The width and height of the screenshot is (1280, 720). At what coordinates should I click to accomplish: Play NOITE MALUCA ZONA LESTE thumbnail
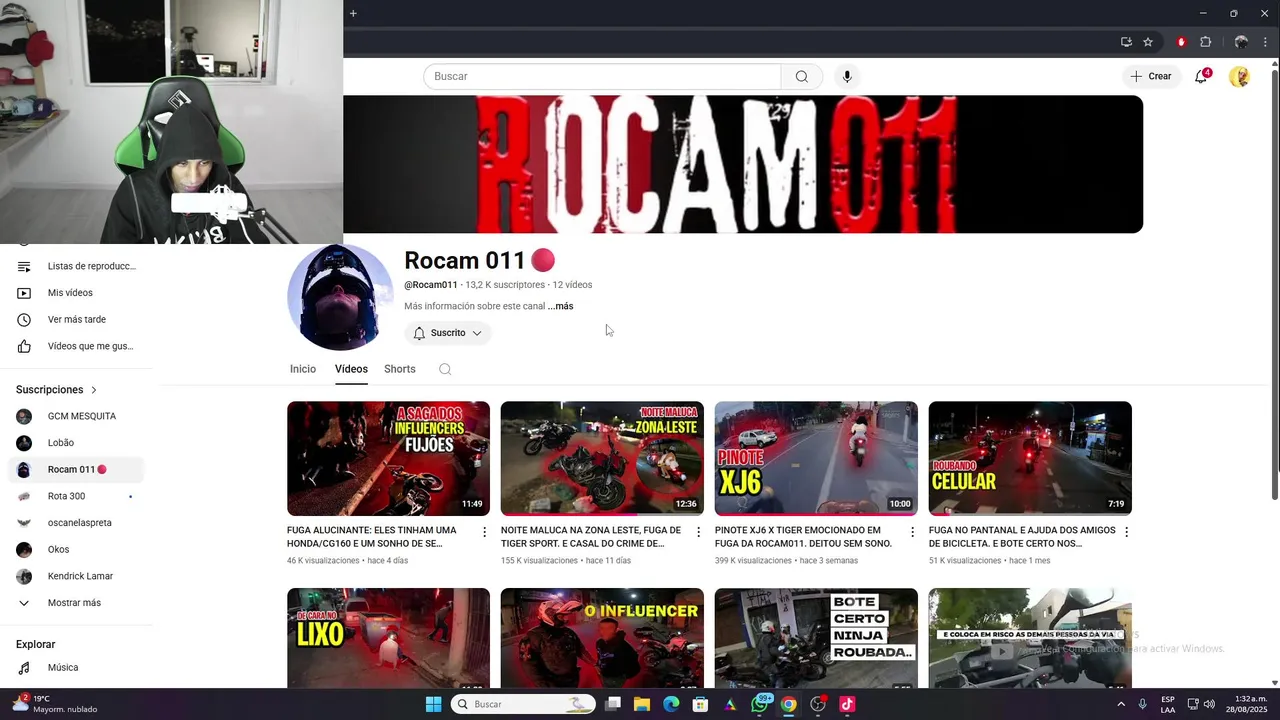point(602,458)
